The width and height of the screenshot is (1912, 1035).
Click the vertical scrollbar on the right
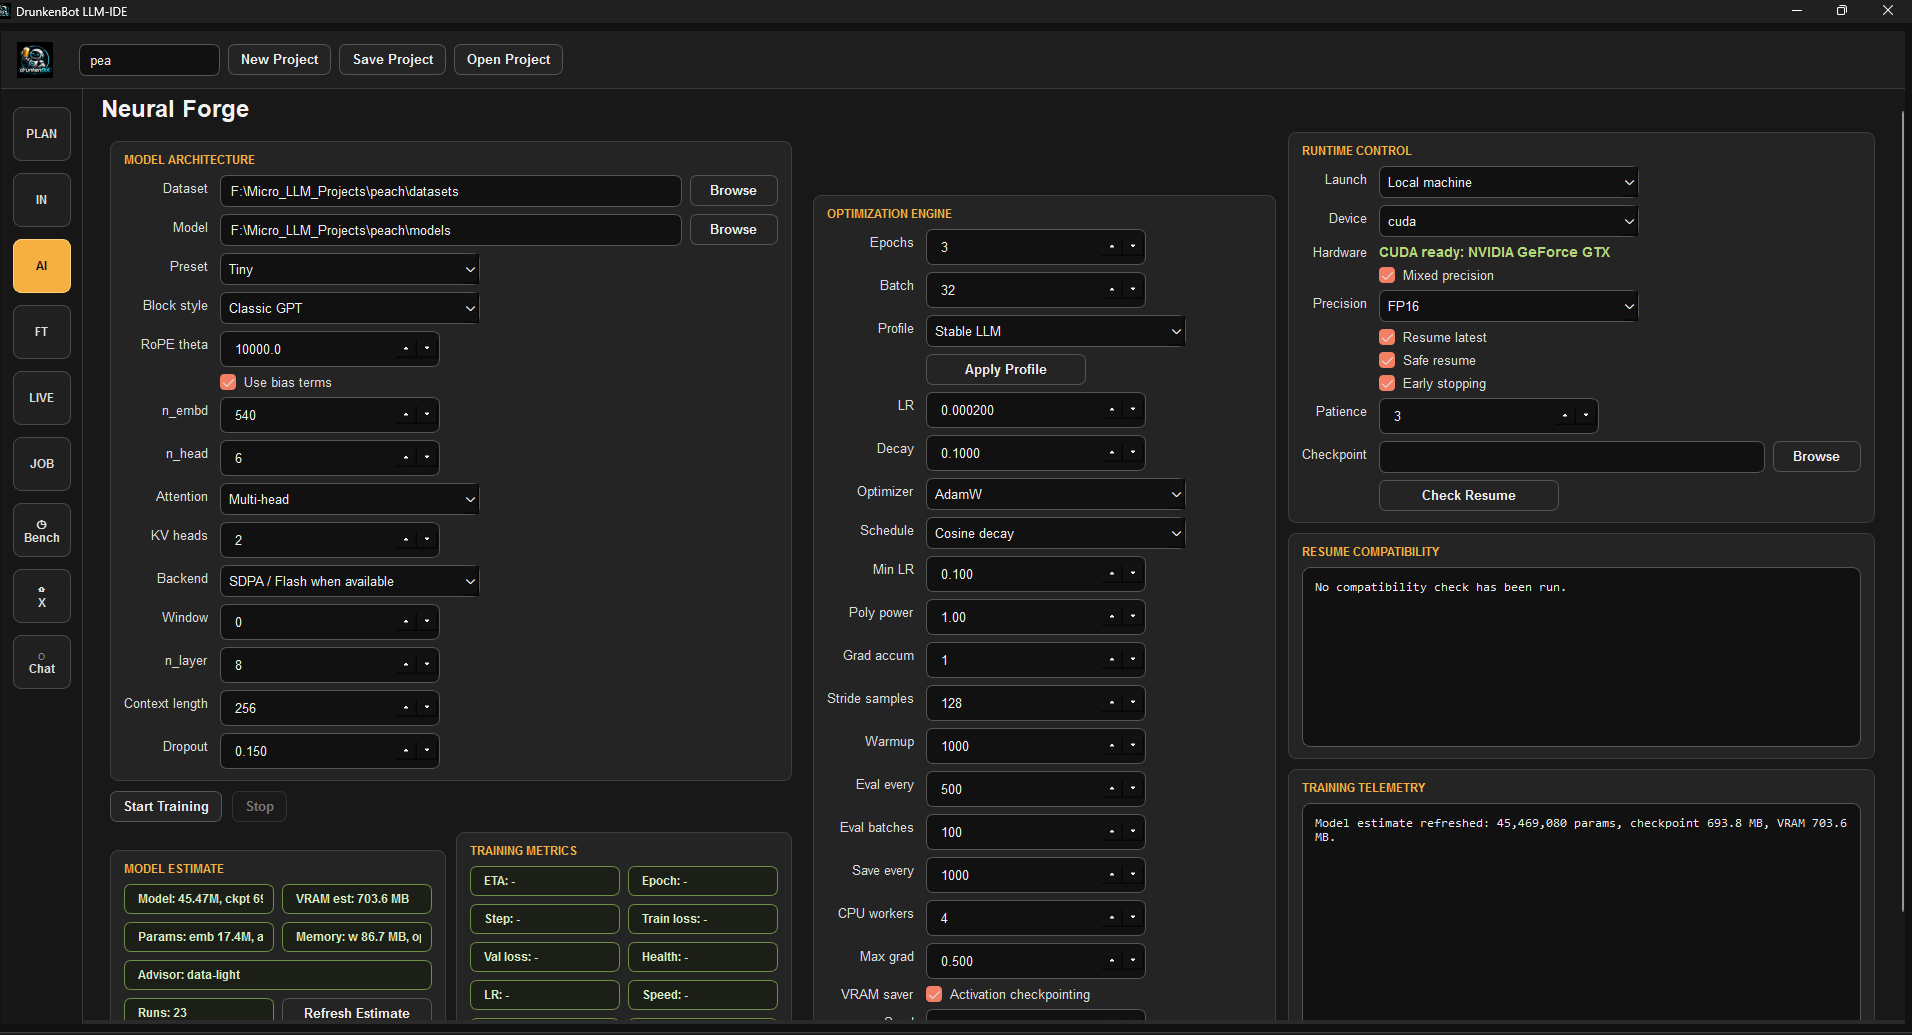tap(1903, 510)
